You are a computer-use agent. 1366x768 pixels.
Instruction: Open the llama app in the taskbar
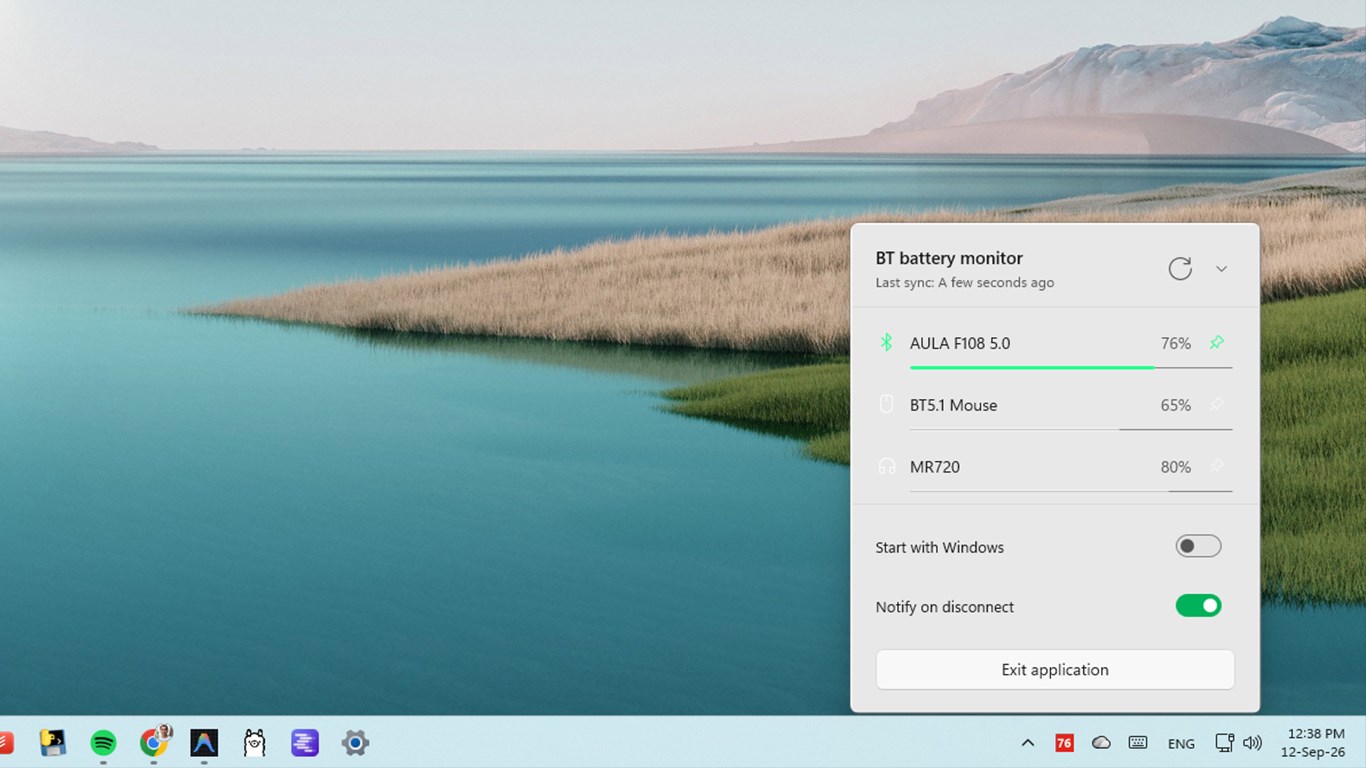point(254,742)
